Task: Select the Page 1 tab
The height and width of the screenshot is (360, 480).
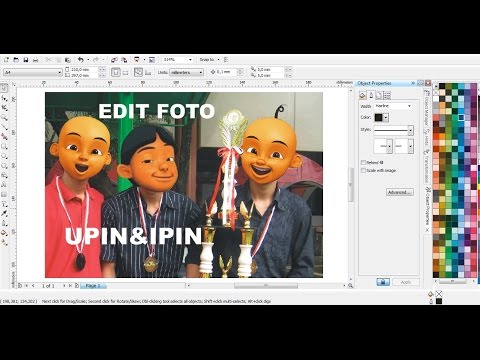Action: coord(93,286)
